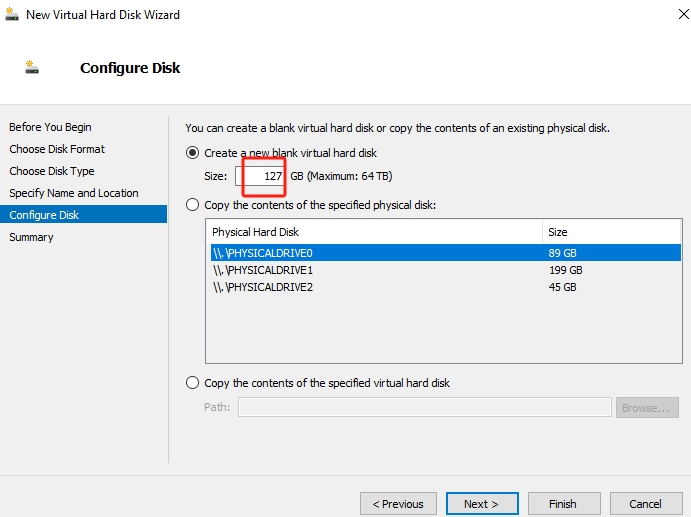Image resolution: width=691 pixels, height=517 pixels.
Task: Go to the Choose Disk Type step
Action: pyautogui.click(x=52, y=171)
